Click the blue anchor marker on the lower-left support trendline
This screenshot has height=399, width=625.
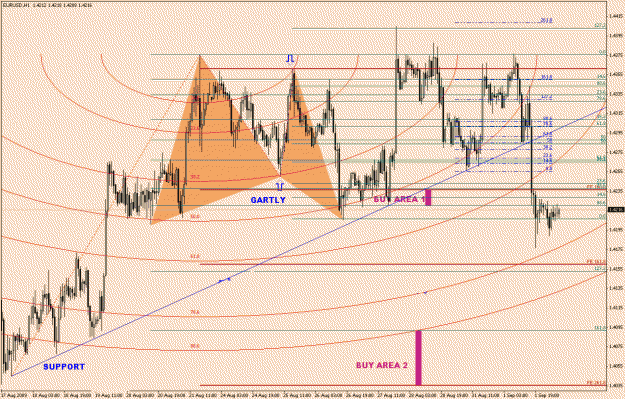click(x=225, y=280)
